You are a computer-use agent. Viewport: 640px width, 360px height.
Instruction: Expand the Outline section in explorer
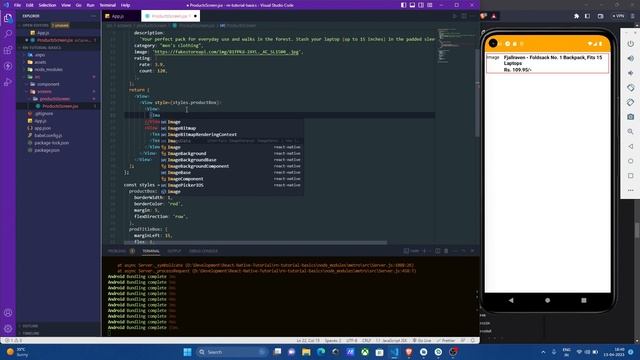pyautogui.click(x=30, y=326)
